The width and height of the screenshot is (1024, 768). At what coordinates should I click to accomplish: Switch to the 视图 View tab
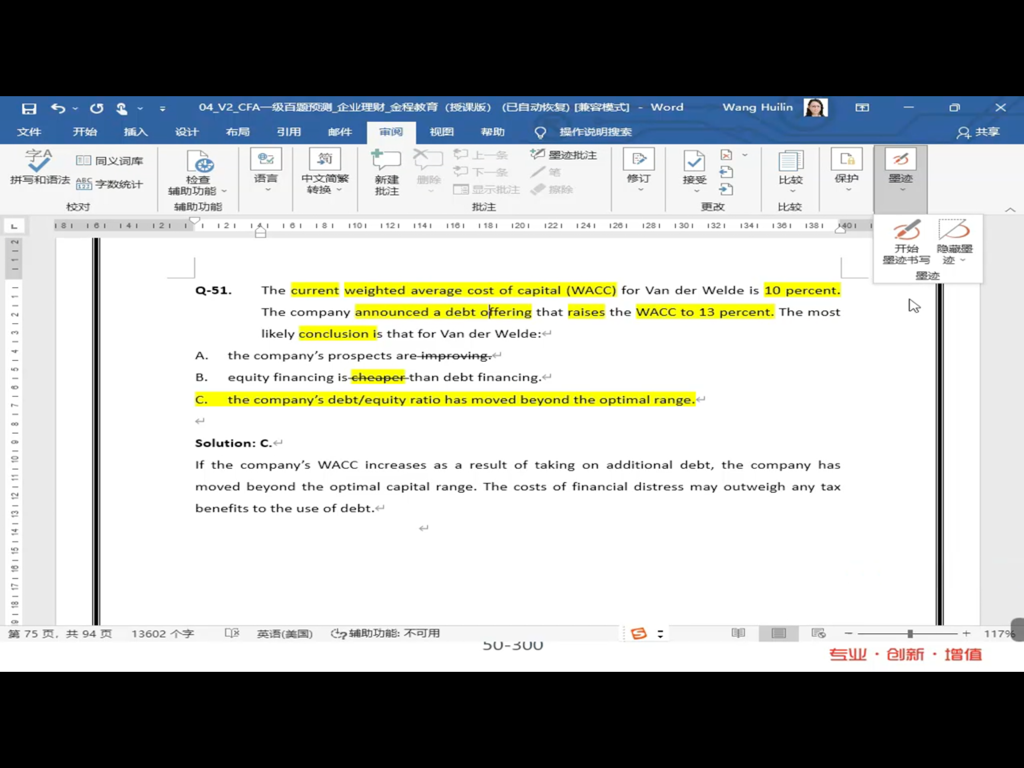441,132
